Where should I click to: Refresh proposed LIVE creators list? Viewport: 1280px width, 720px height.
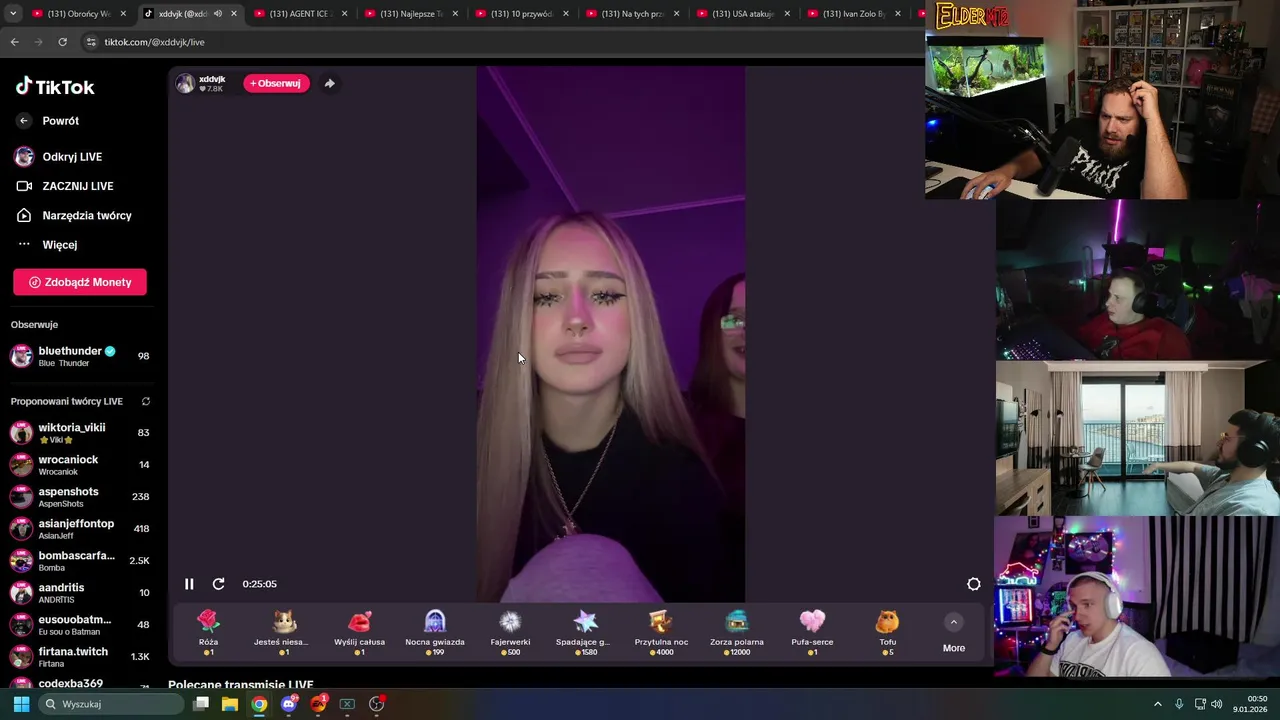[146, 401]
